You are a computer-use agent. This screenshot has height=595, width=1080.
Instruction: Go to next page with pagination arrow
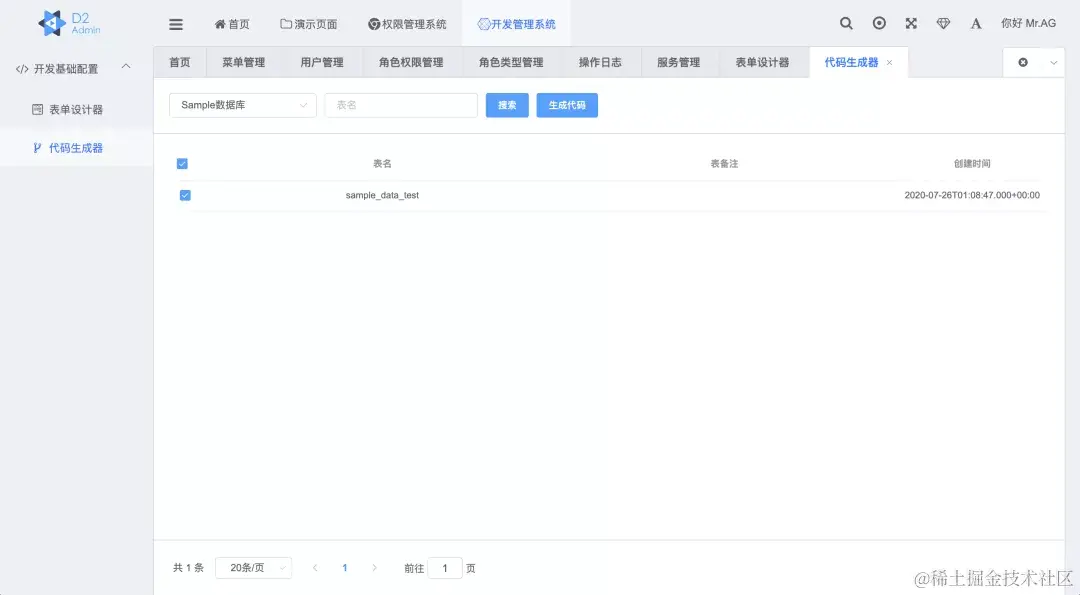(x=375, y=567)
